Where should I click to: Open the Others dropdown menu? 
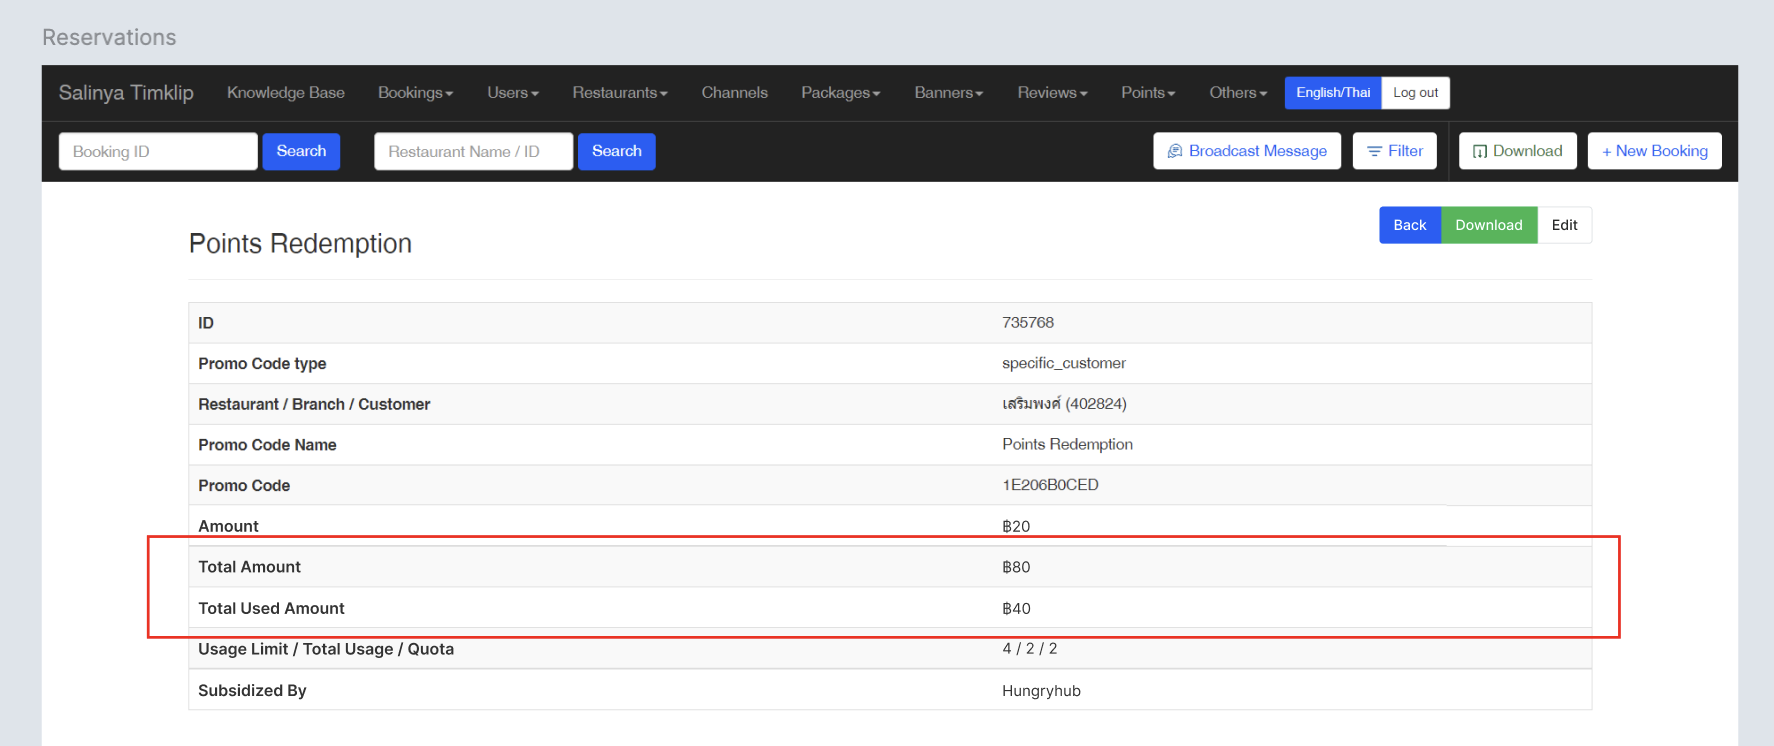[1237, 93]
